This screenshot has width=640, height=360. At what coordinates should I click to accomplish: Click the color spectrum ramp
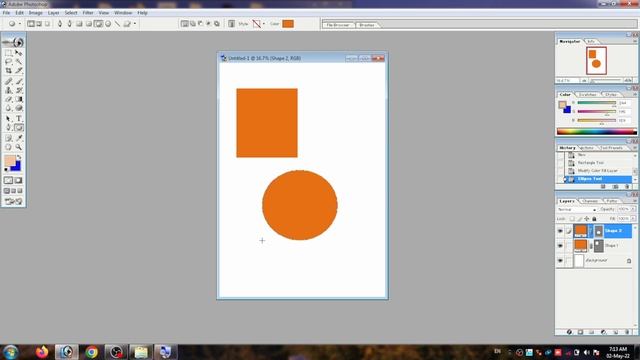597,132
